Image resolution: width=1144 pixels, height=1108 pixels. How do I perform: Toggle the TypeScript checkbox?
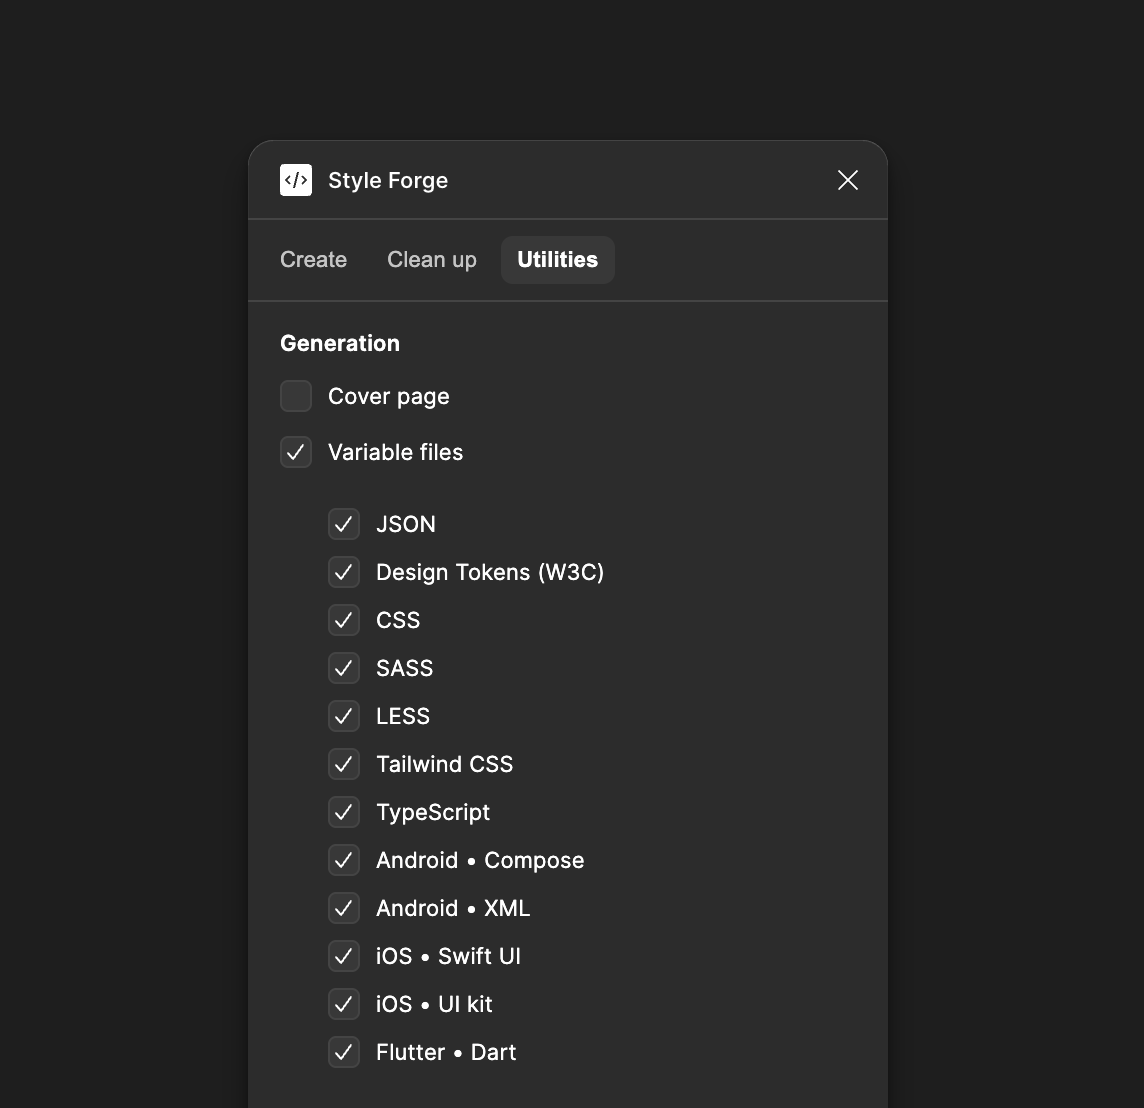coord(344,813)
